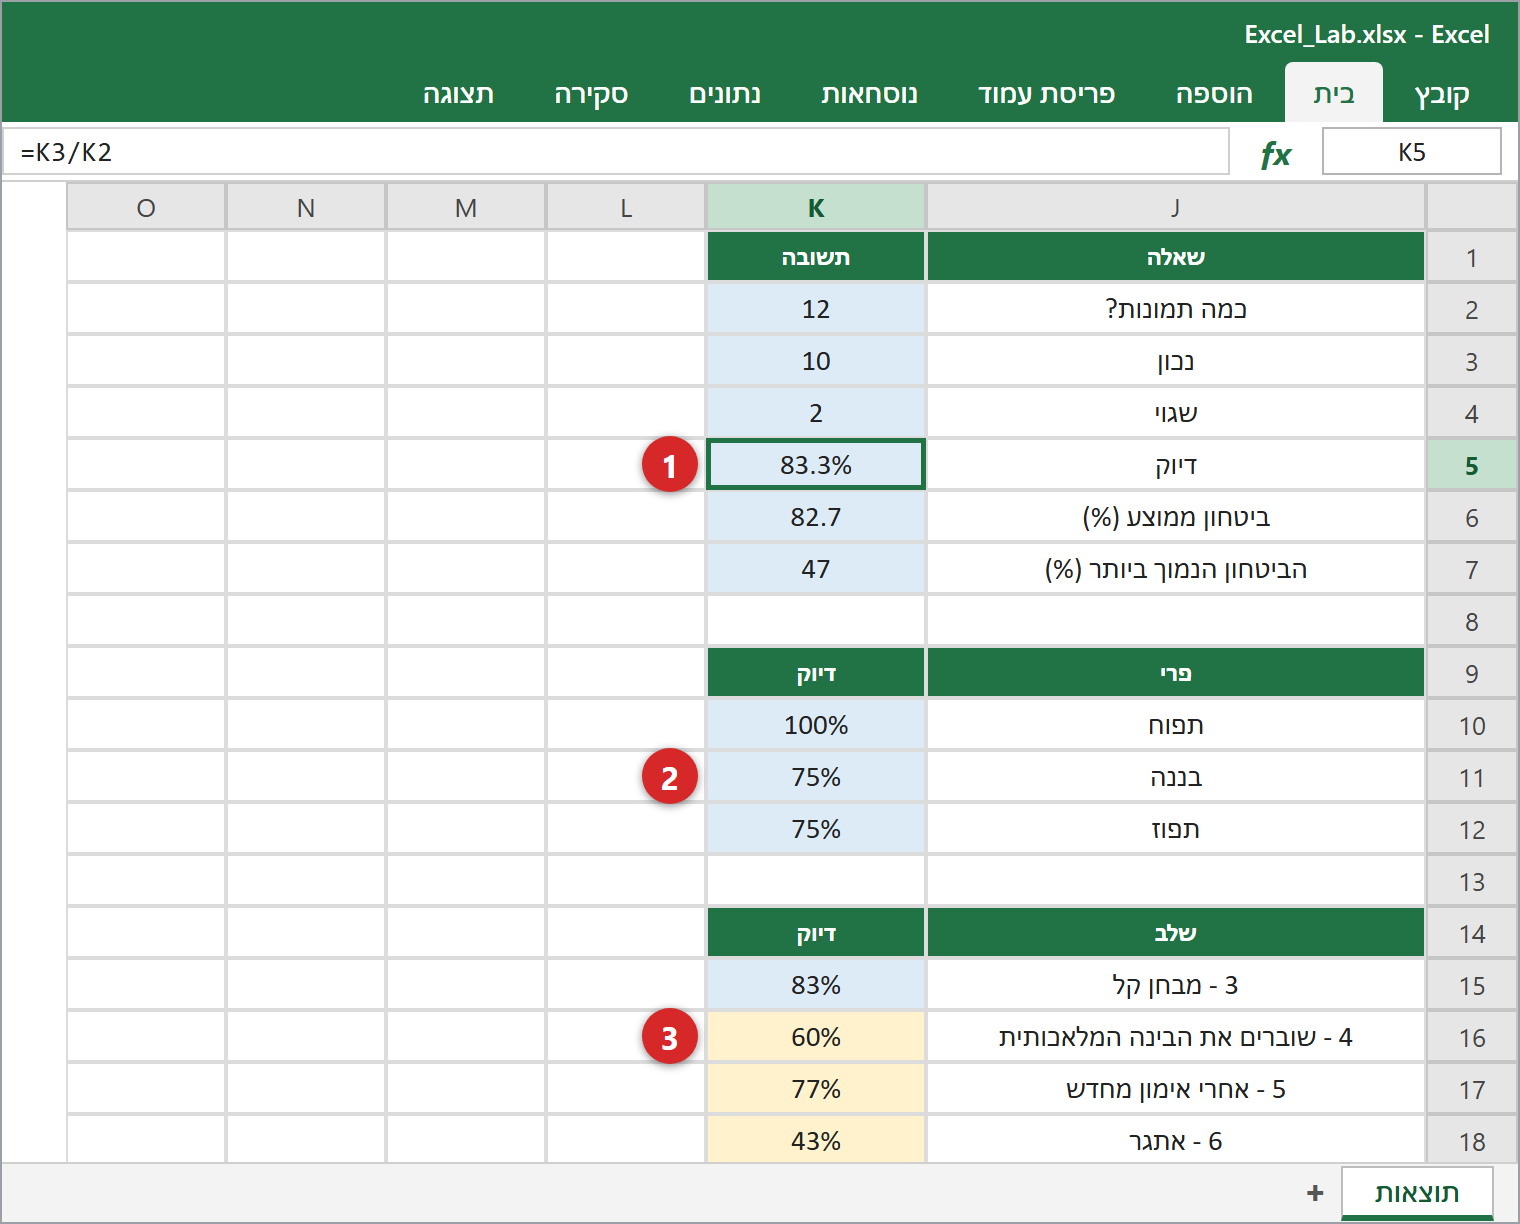1520x1224 pixels.
Task: Click the תשובה header cell
Action: [x=816, y=257]
